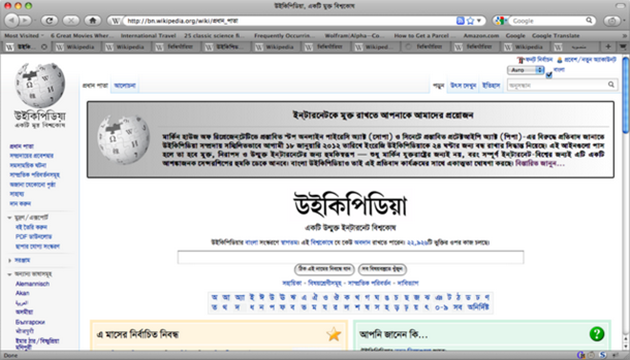Open the browser Home button
630x360 pixels.
coord(92,20)
